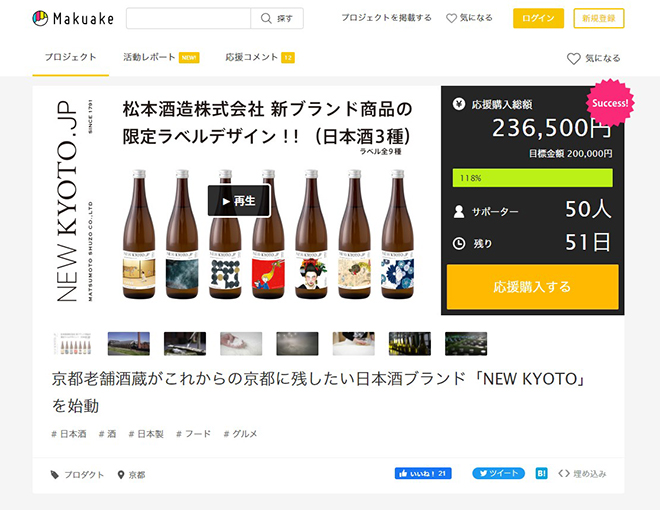Select the seventh bottles-lit thumbnail
The height and width of the screenshot is (510, 660).
(410, 344)
